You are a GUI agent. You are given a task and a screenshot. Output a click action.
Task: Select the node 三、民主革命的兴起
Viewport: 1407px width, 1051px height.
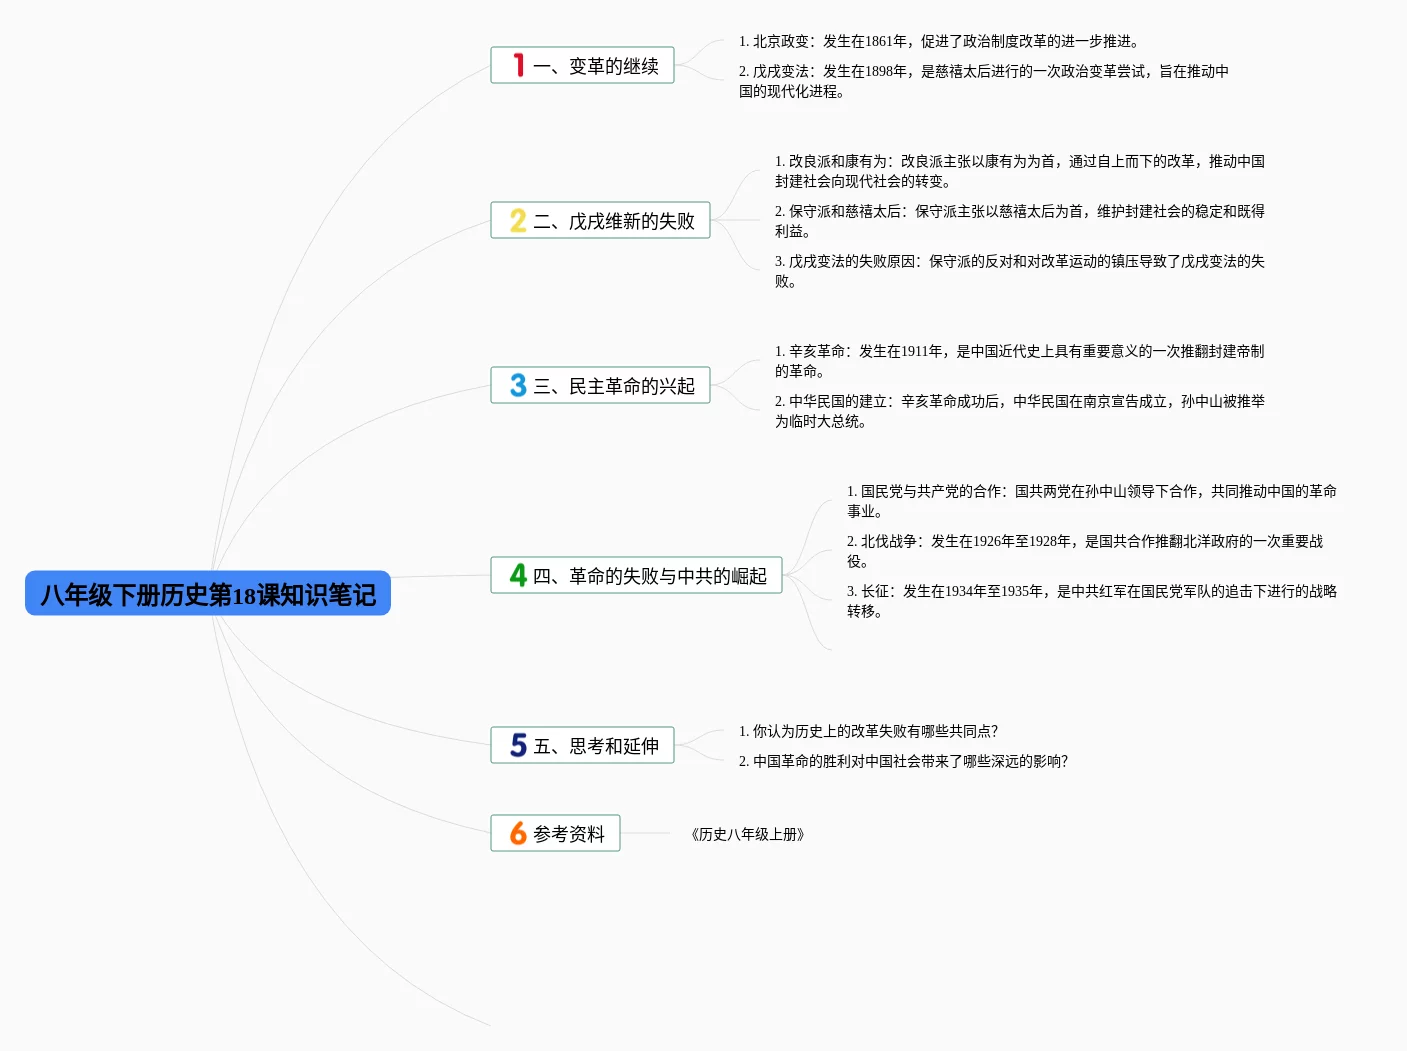(600, 385)
